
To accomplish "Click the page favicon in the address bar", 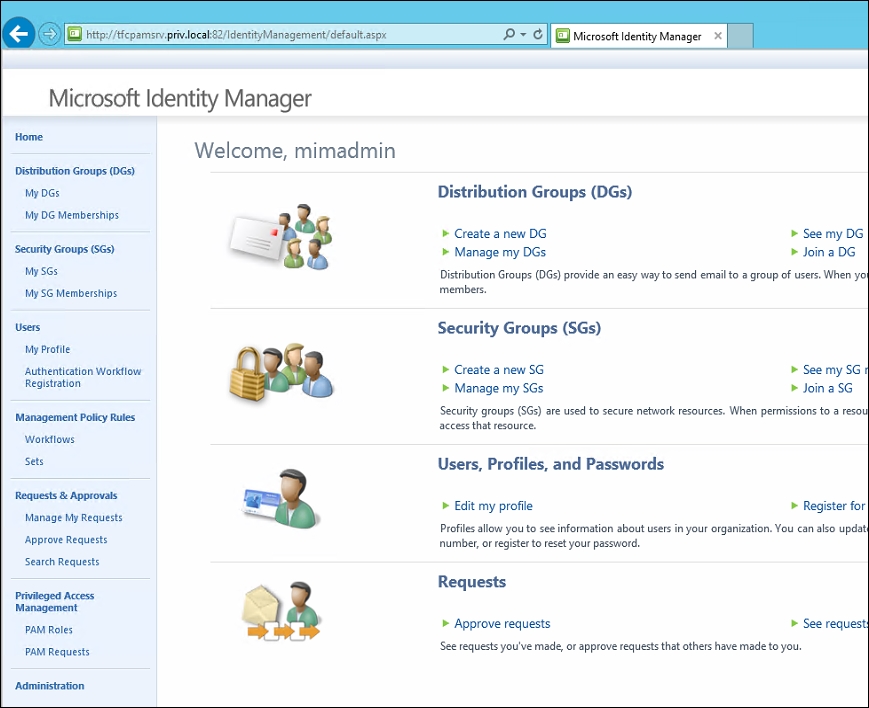I will click(x=74, y=34).
